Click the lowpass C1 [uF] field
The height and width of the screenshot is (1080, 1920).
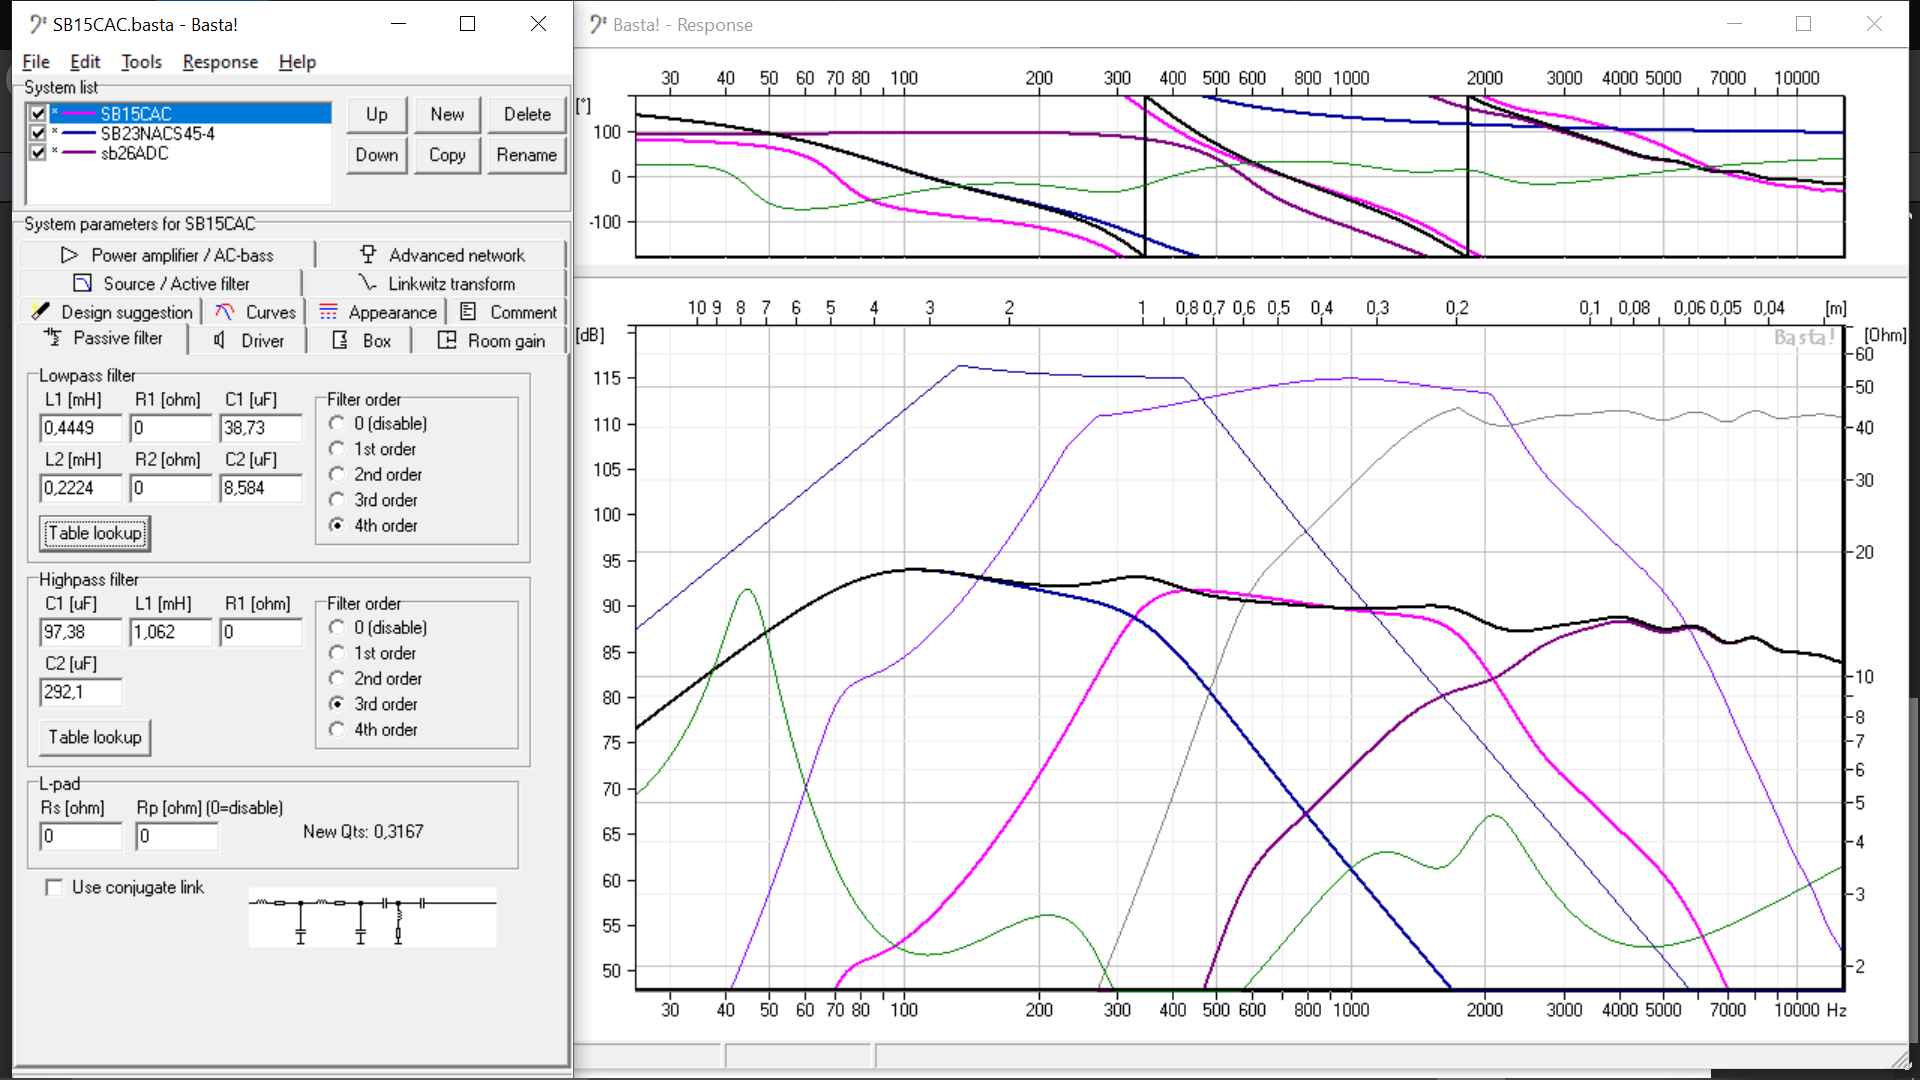261,428
